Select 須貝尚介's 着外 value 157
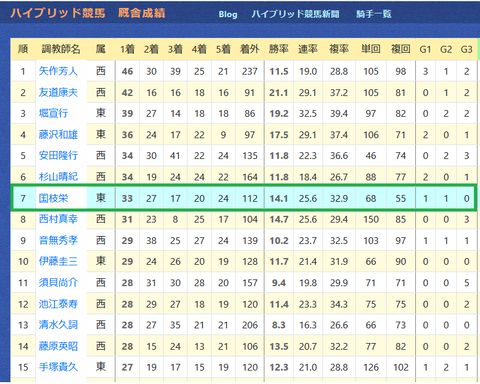Screen dimensions: 480x384 [x=250, y=283]
